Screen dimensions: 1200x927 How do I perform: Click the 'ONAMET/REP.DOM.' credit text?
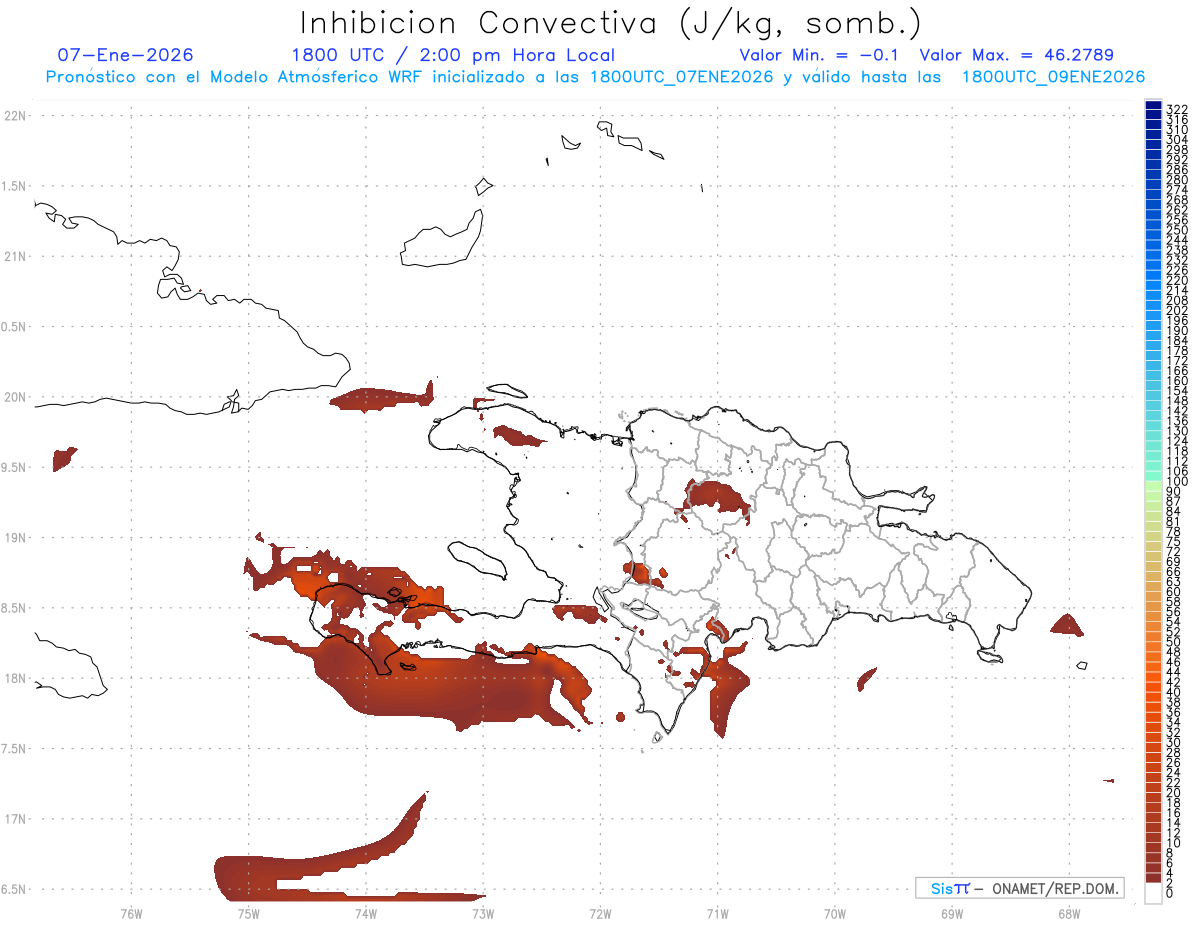[1055, 889]
